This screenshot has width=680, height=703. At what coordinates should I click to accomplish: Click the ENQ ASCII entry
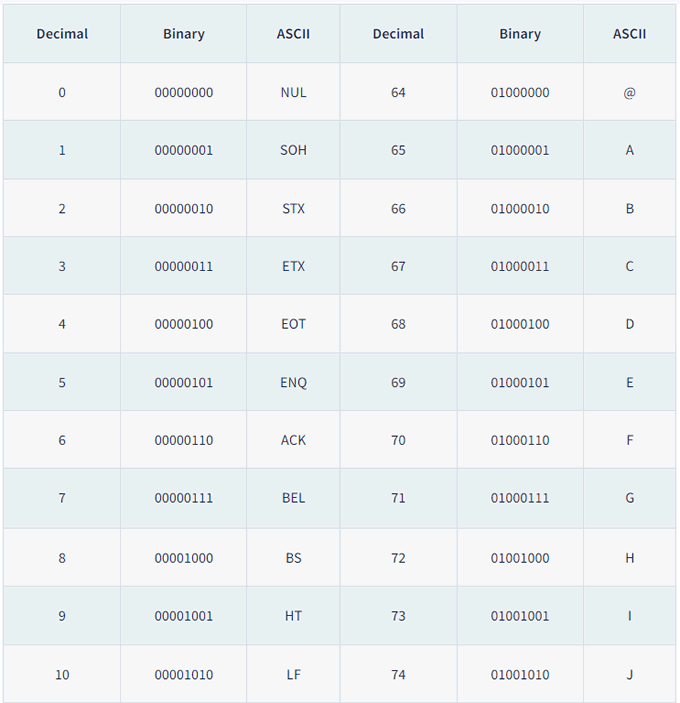pyautogui.click(x=293, y=382)
